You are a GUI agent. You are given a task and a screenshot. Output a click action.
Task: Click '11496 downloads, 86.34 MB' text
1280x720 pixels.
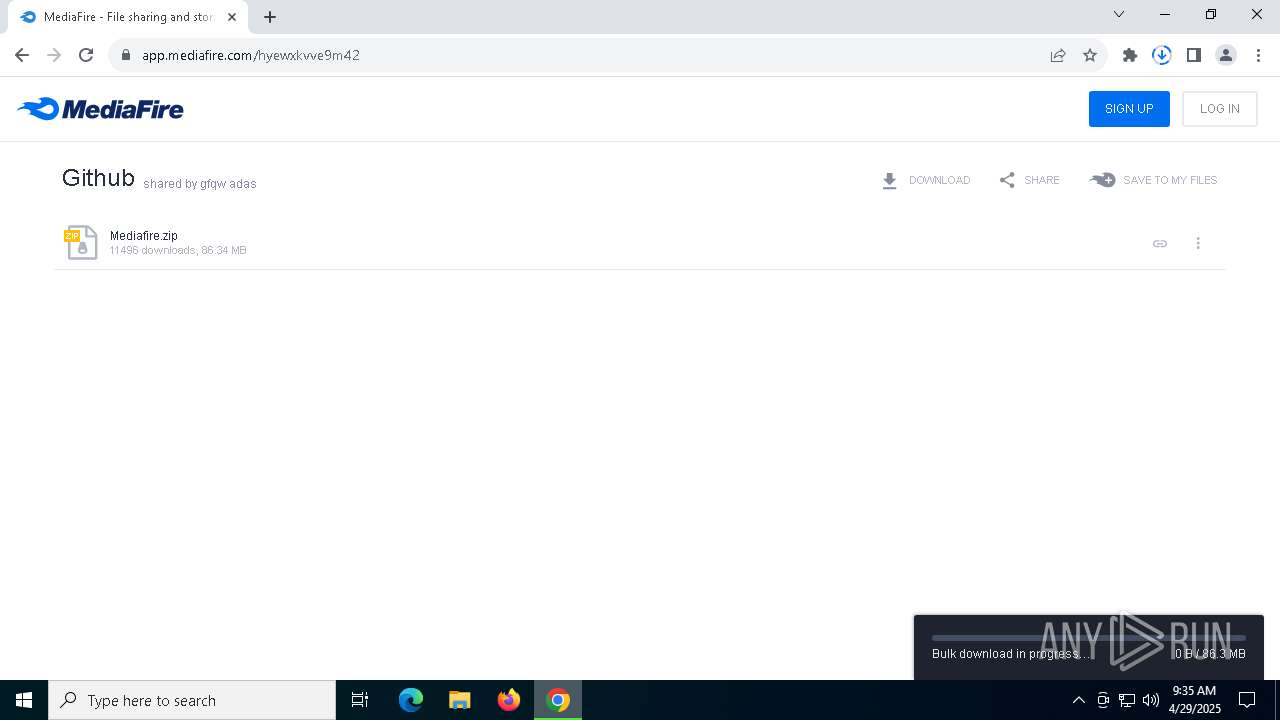click(x=178, y=250)
